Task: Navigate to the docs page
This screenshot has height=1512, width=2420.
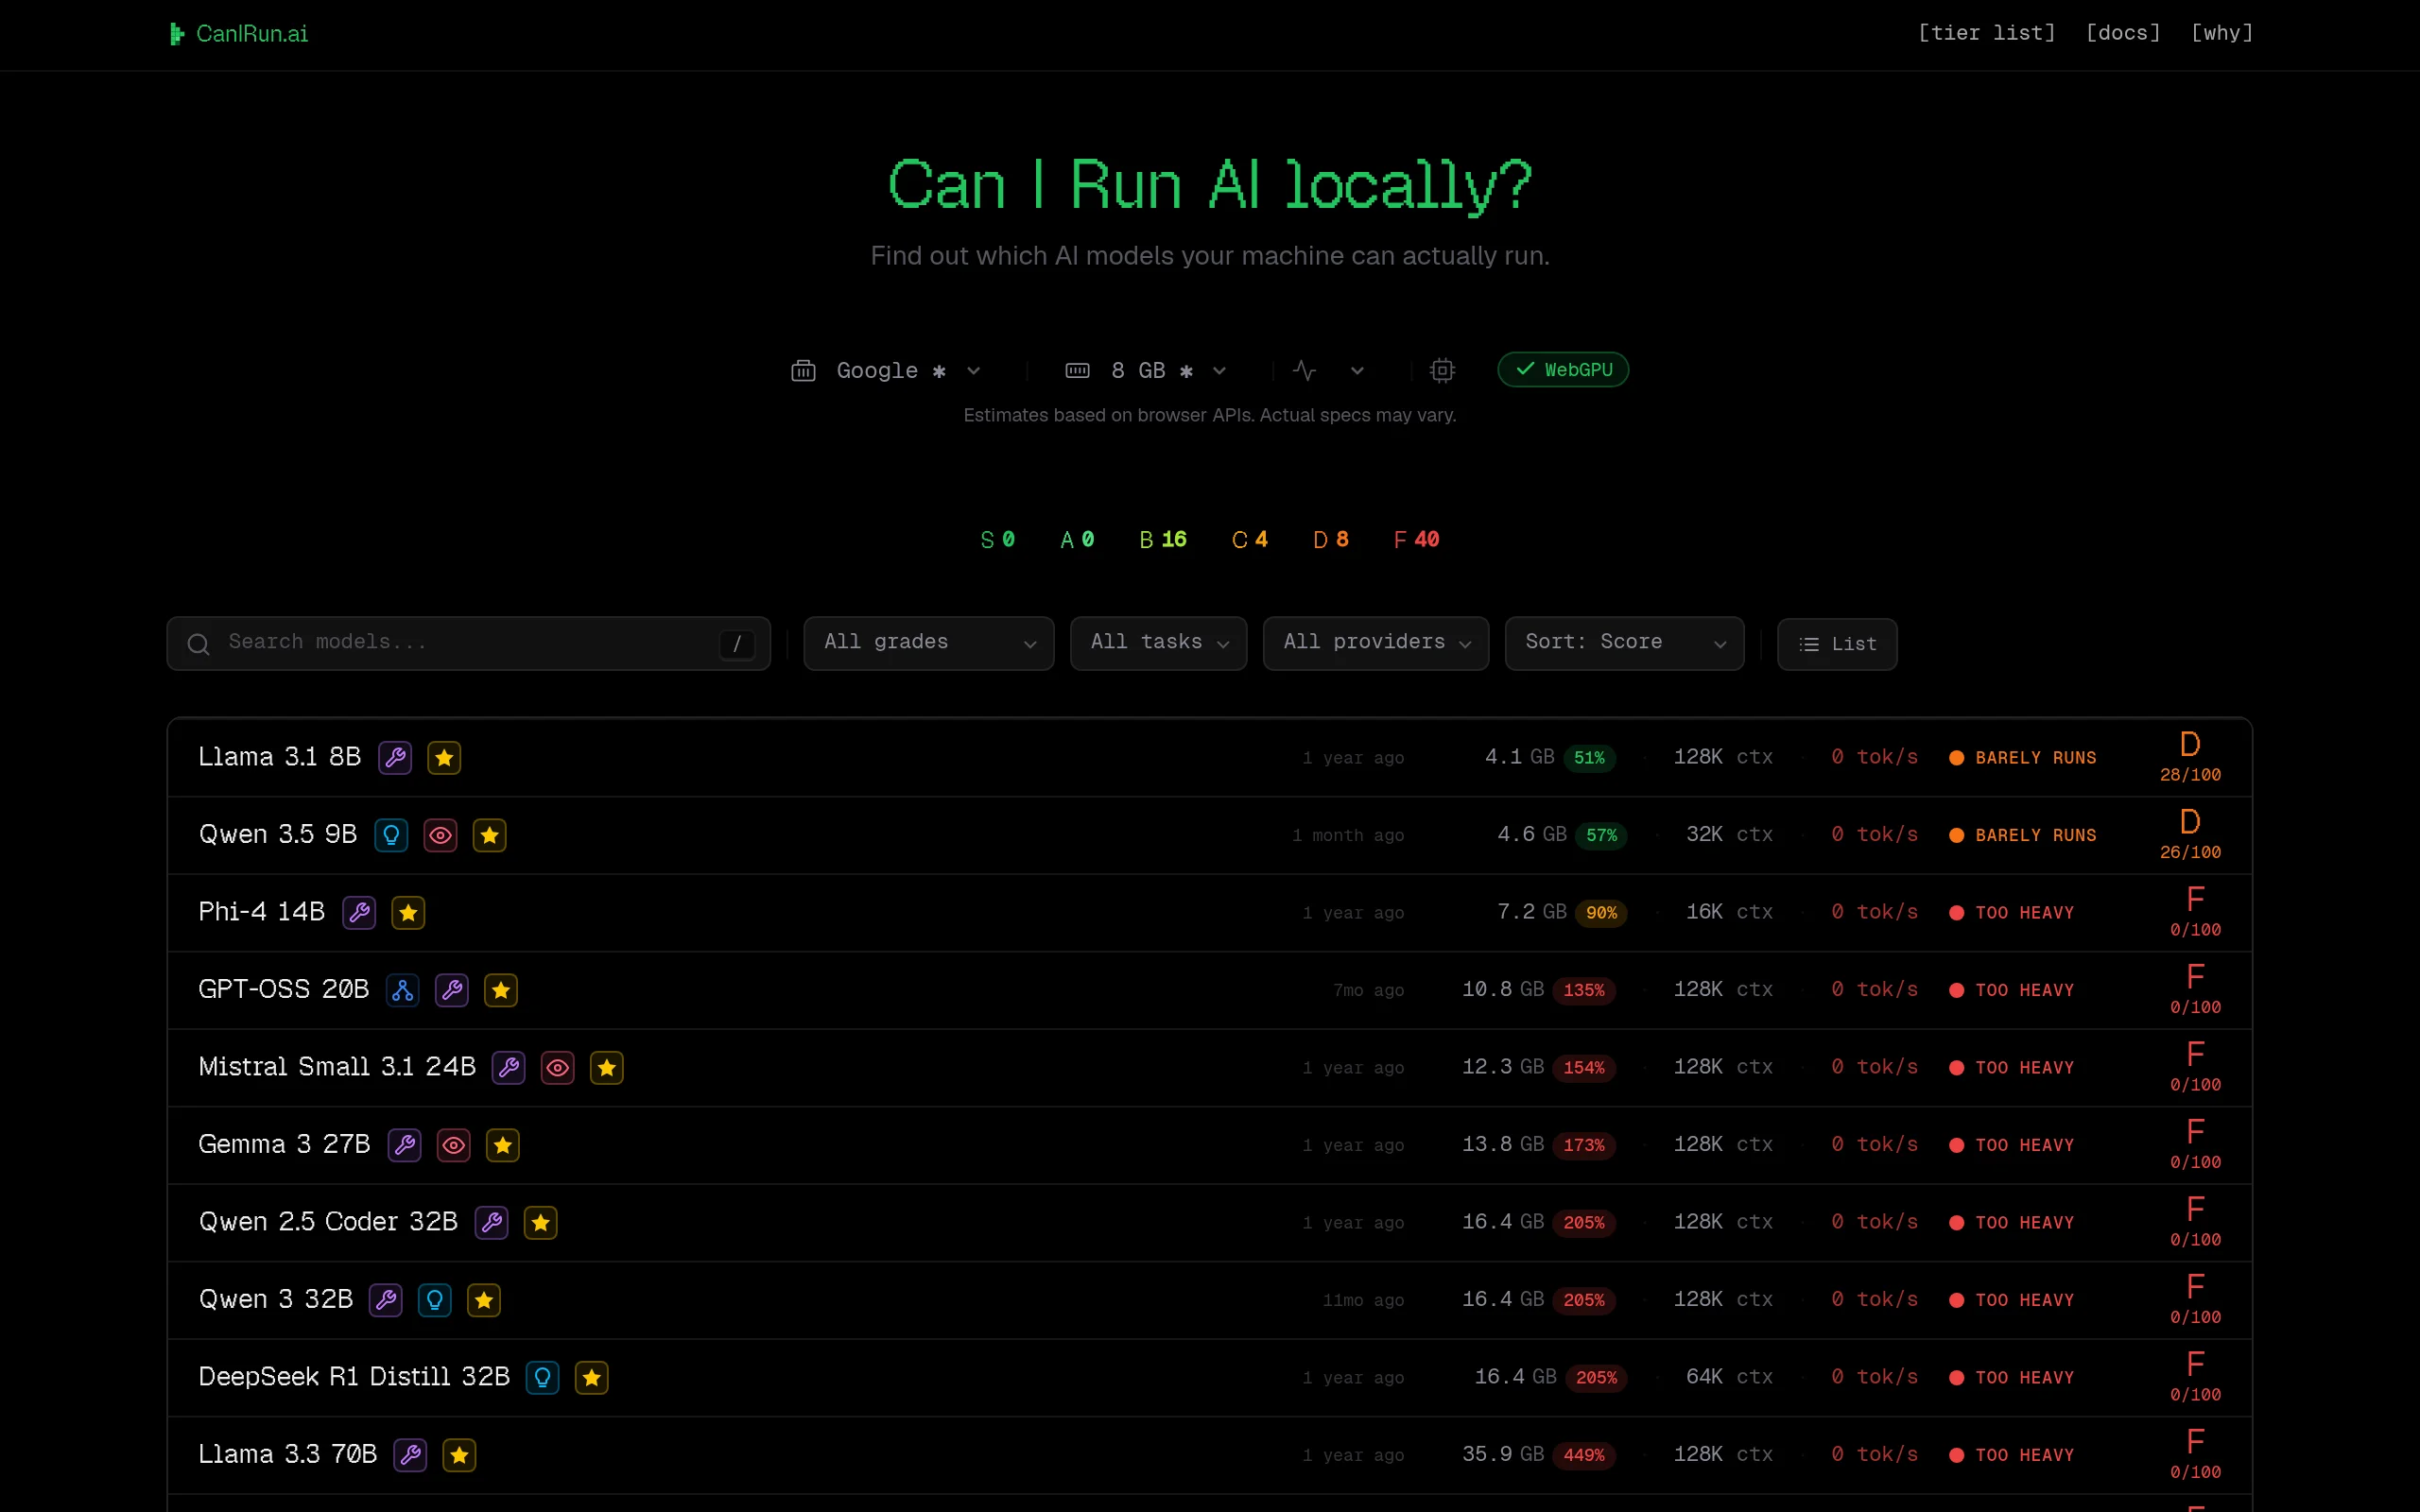Action: point(2123,33)
